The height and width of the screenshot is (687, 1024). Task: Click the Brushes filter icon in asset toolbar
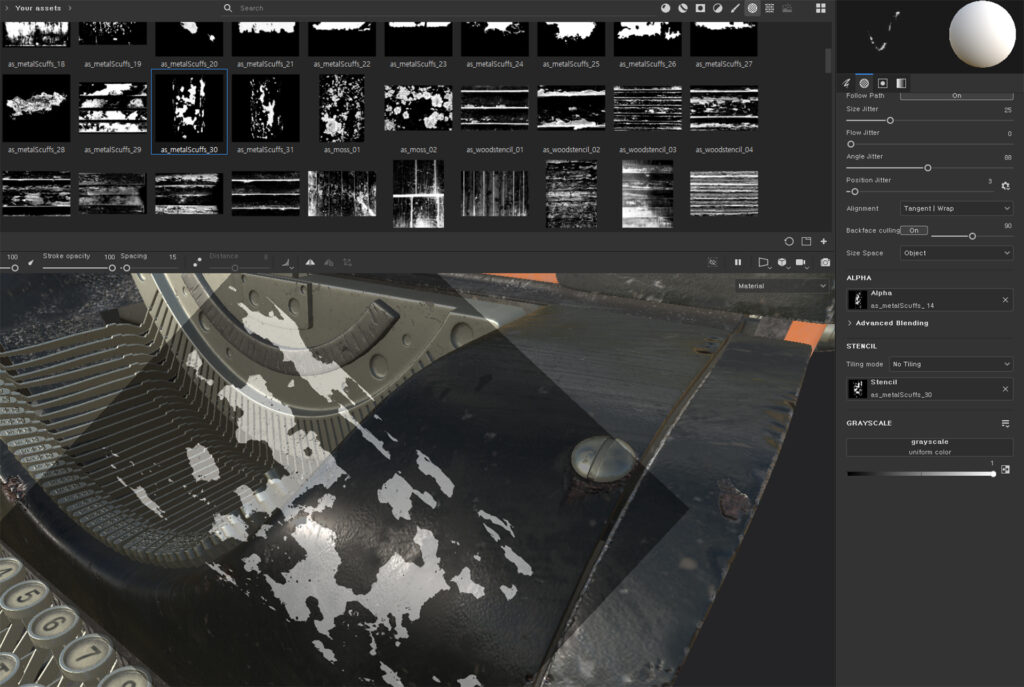735,8
